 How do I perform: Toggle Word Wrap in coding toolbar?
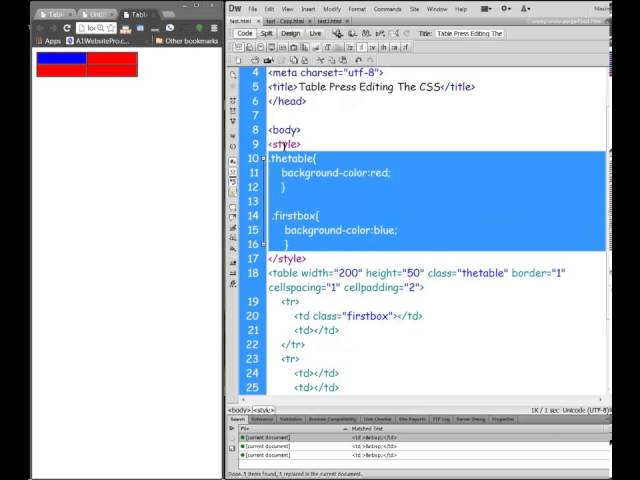pos(233,182)
